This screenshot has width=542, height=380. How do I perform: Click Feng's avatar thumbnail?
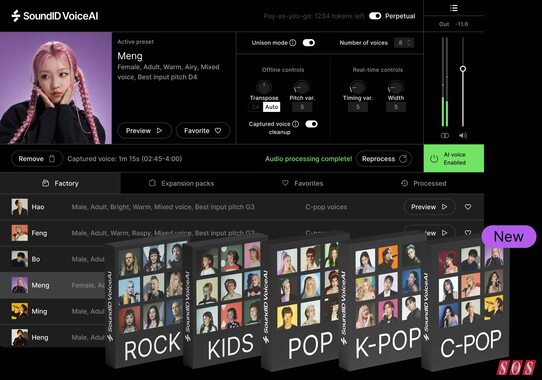[x=20, y=233]
